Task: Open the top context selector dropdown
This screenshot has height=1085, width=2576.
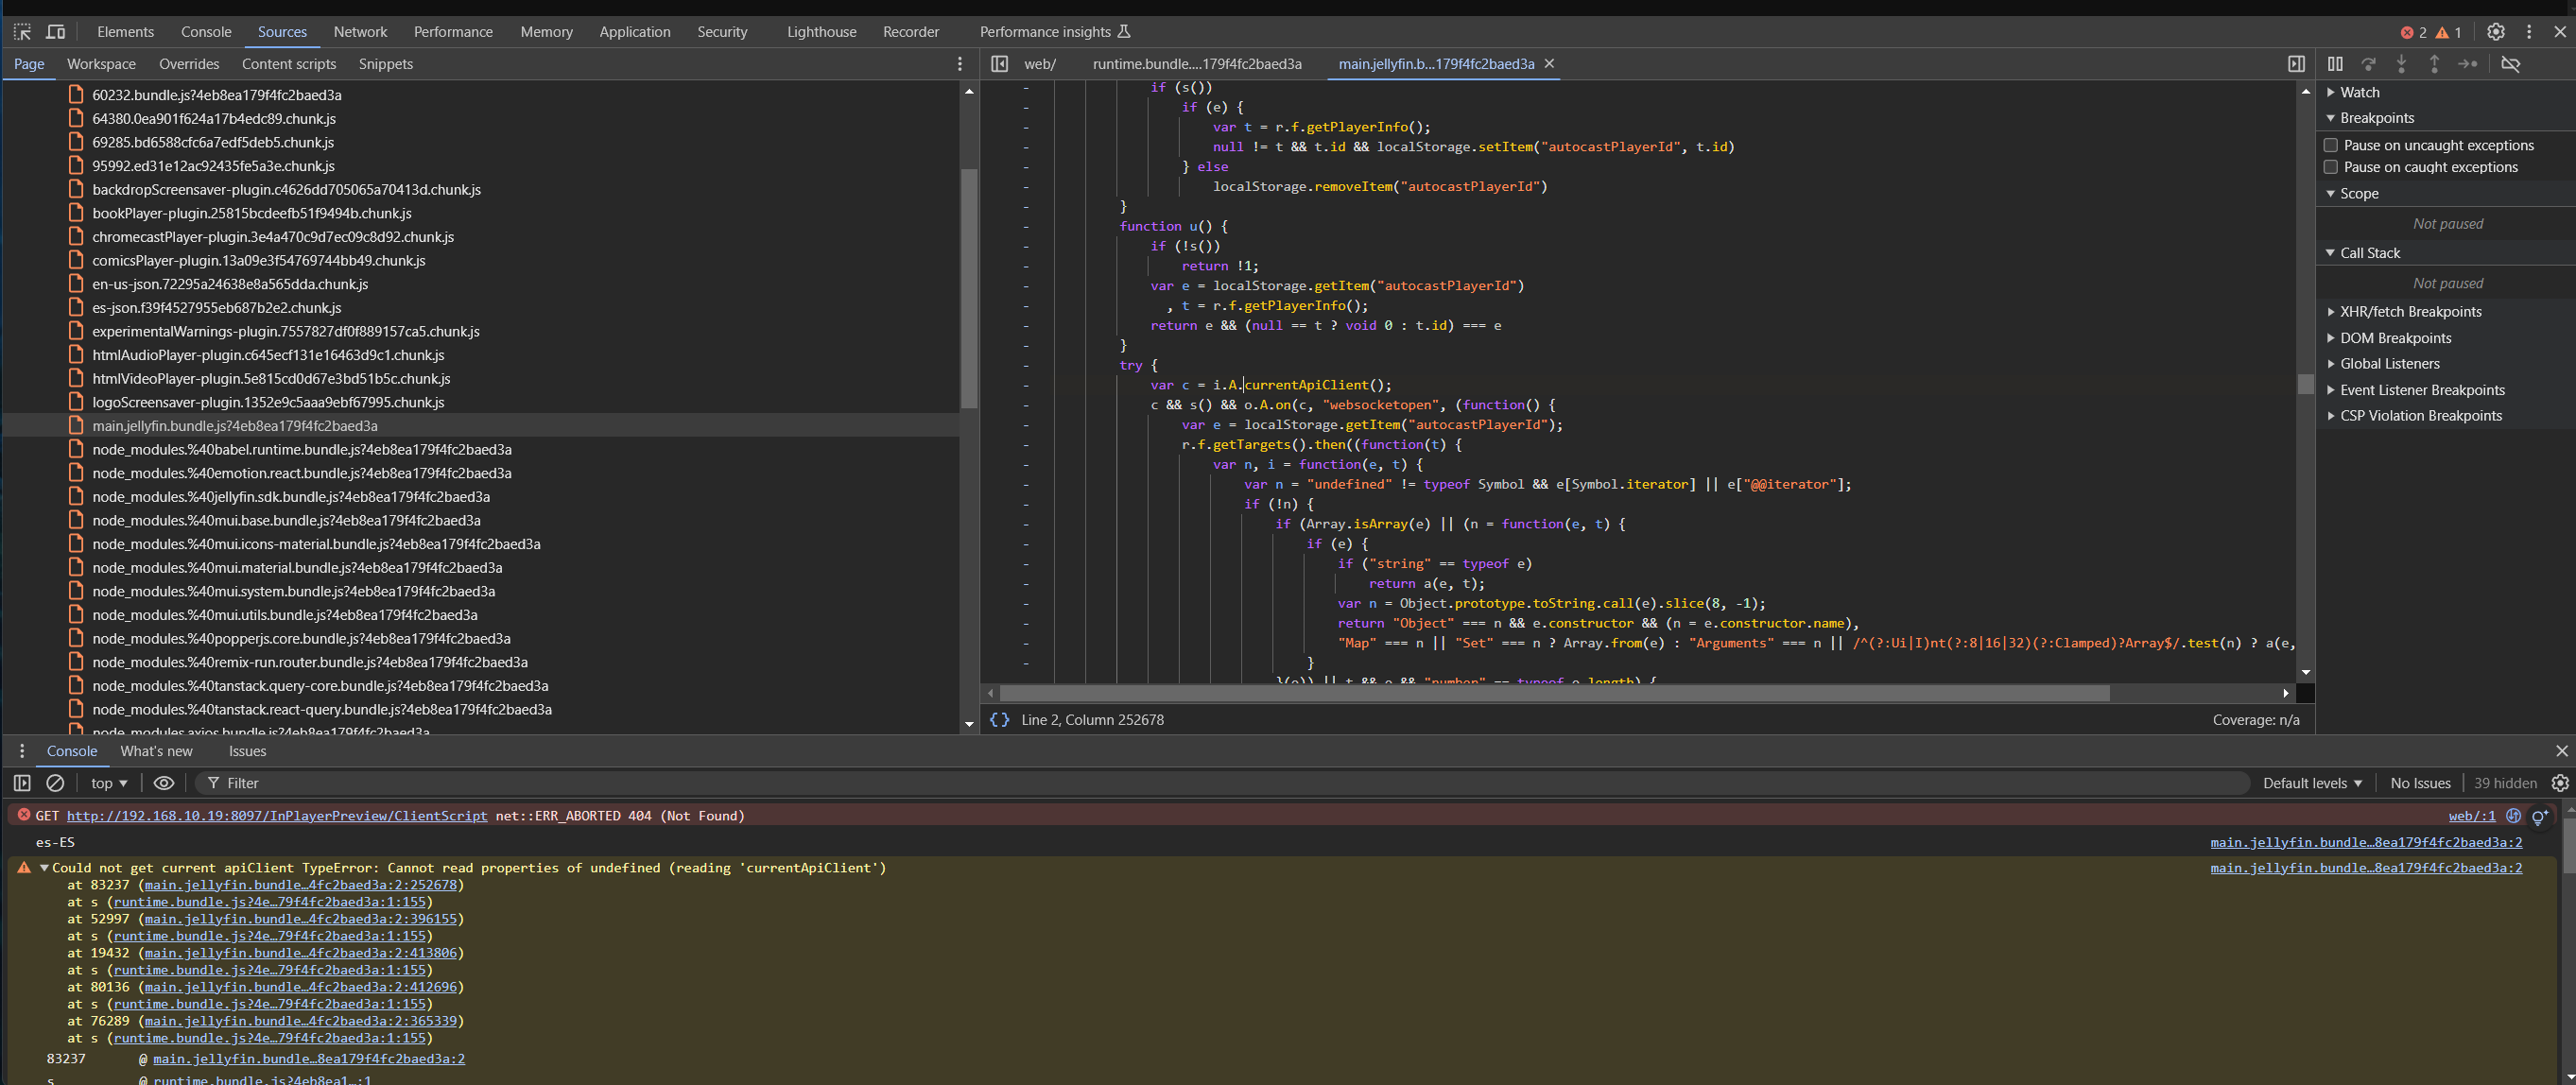Action: click(109, 783)
